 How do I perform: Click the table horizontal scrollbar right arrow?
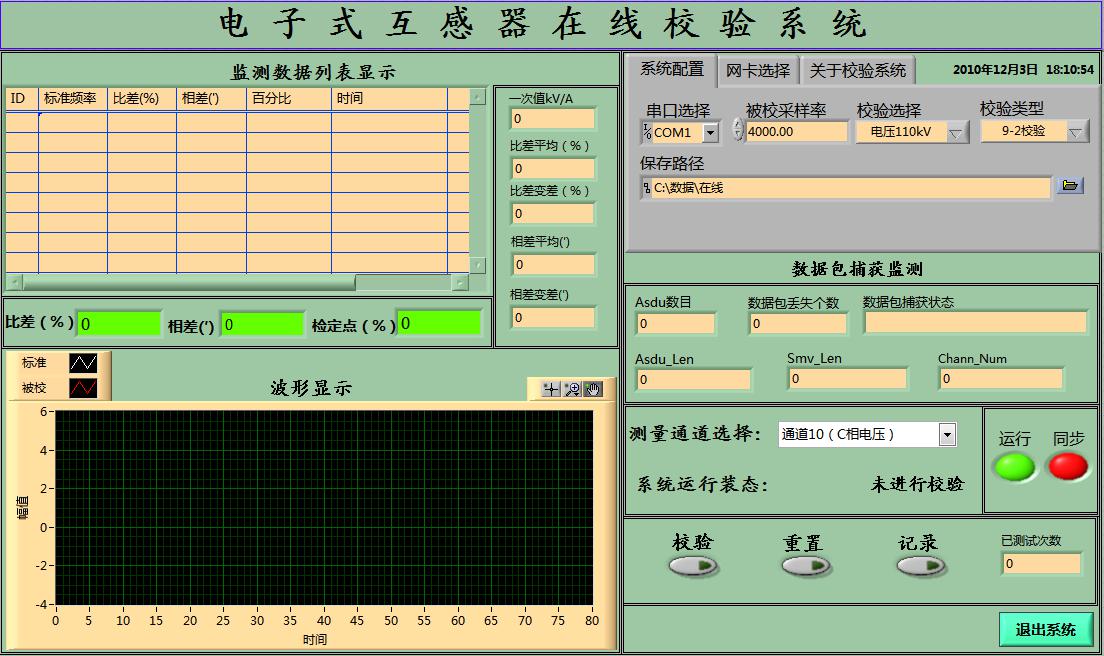point(460,282)
